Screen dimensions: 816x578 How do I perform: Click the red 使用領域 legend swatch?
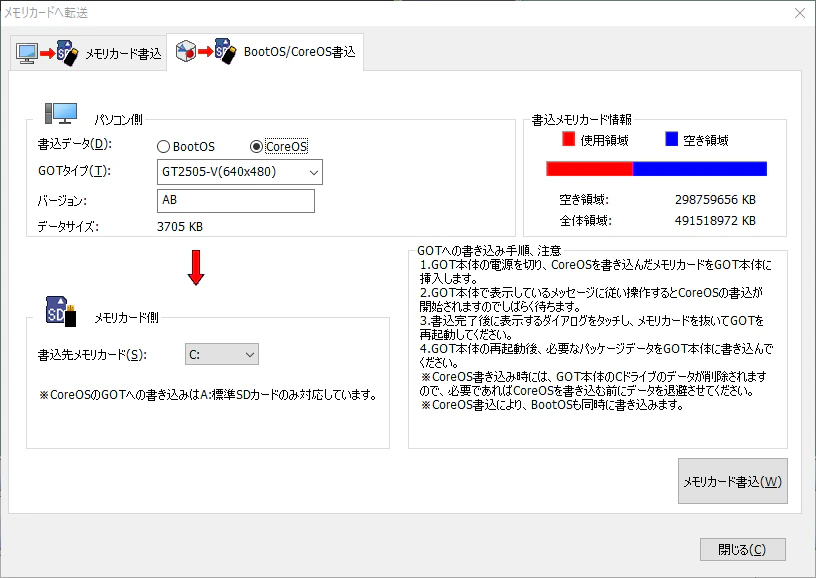point(568,139)
